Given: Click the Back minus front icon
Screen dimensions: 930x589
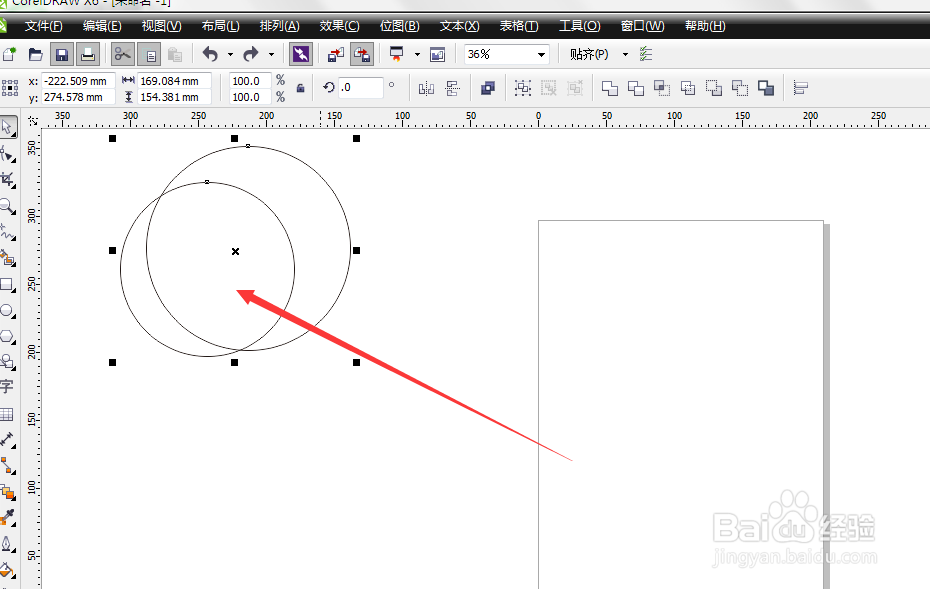Looking at the screenshot, I should [740, 88].
